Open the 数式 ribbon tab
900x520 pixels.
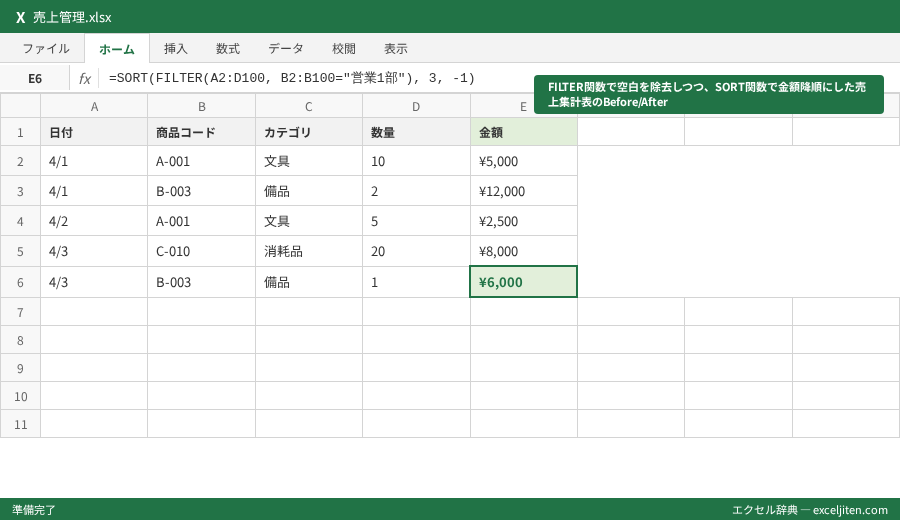[228, 49]
